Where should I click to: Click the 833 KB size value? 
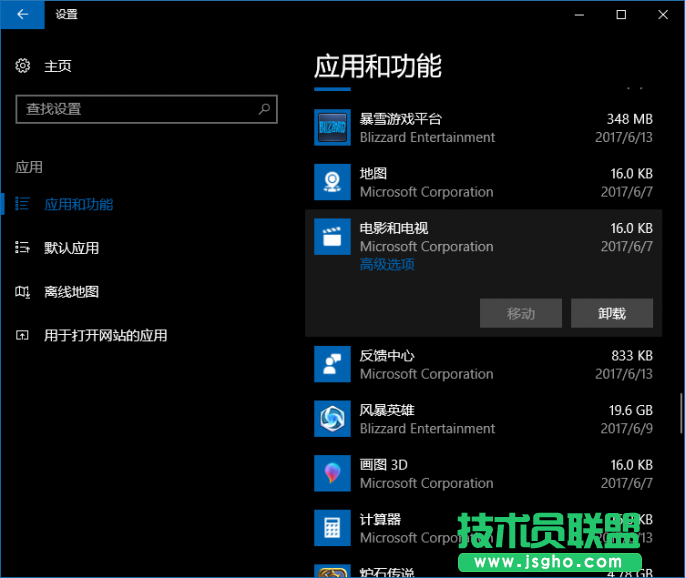(x=632, y=356)
